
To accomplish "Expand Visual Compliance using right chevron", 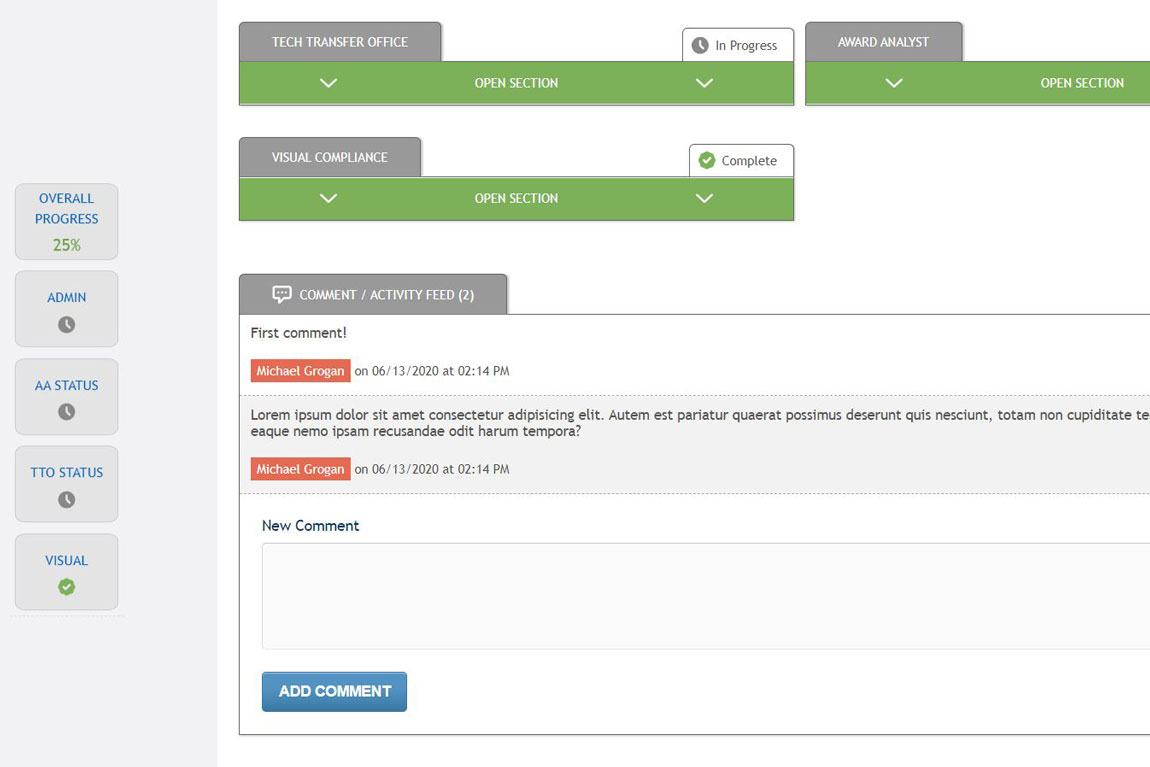I will [704, 198].
